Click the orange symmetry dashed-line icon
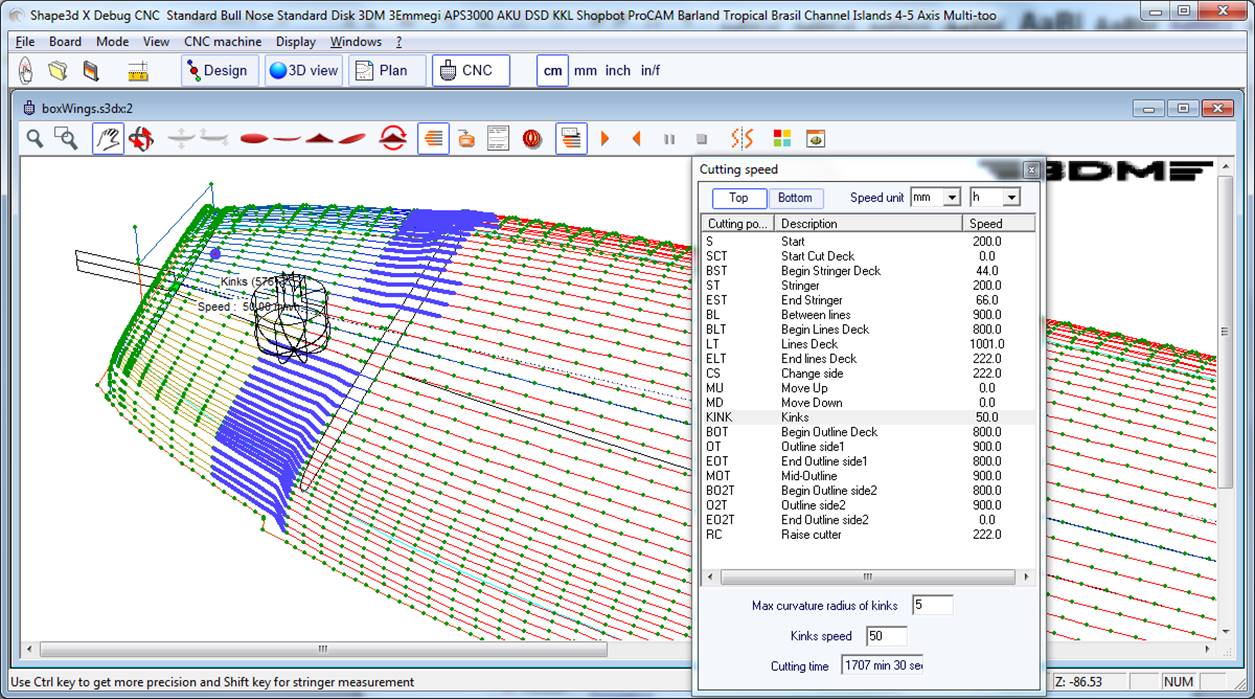Viewport: 1255px width, 699px height. [x=742, y=139]
